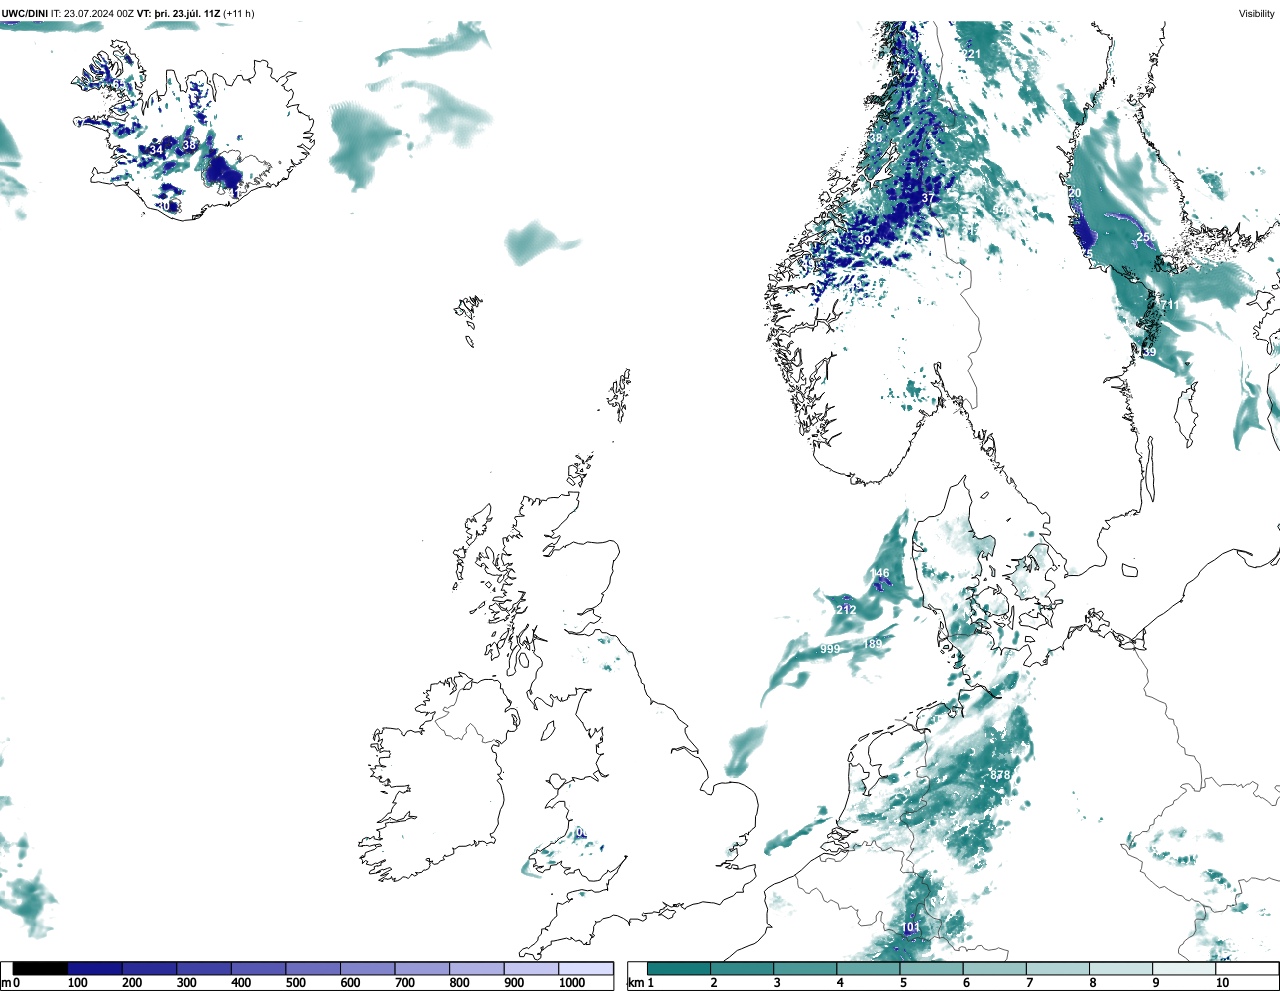Viewport: 1280px width, 991px height.
Task: Select the 4–5 km teal legend swatch
Action: tap(869, 968)
